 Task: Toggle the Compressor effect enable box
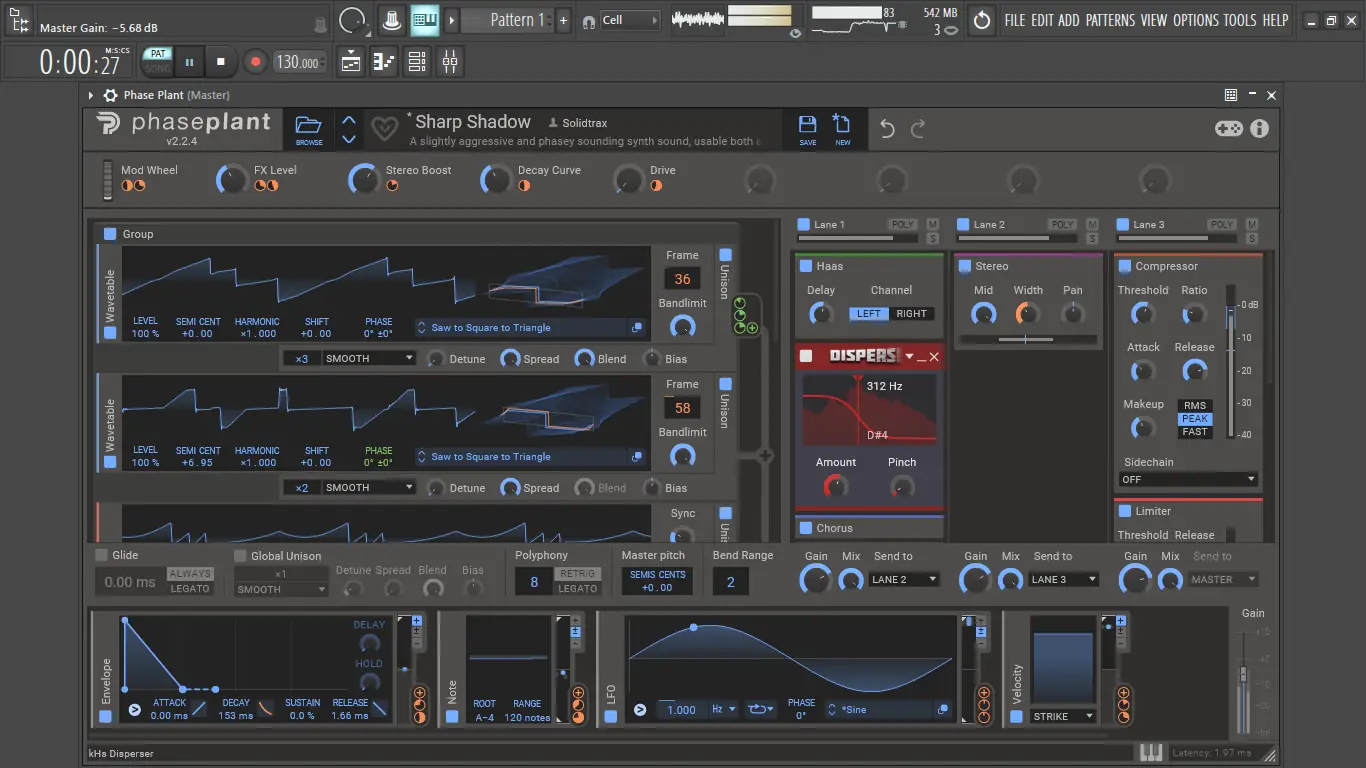click(1125, 266)
